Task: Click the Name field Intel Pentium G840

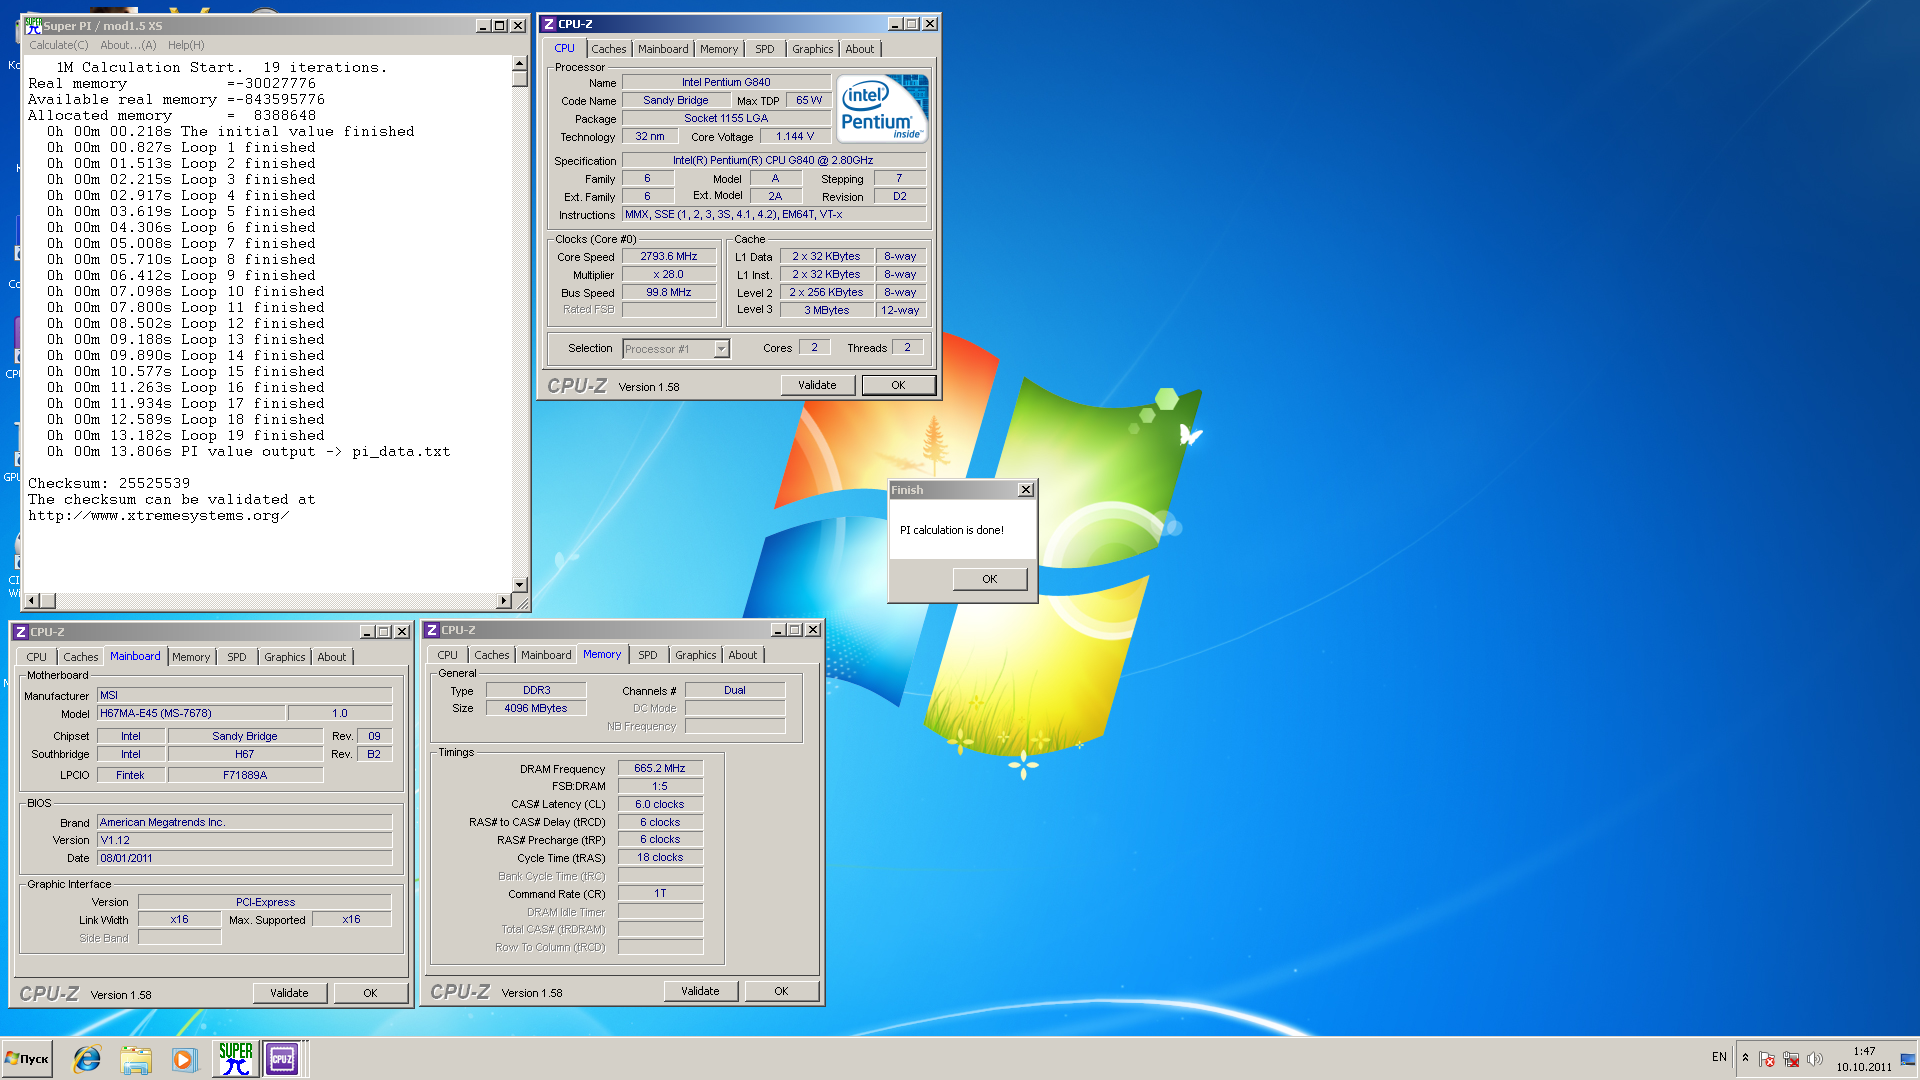Action: click(x=726, y=83)
